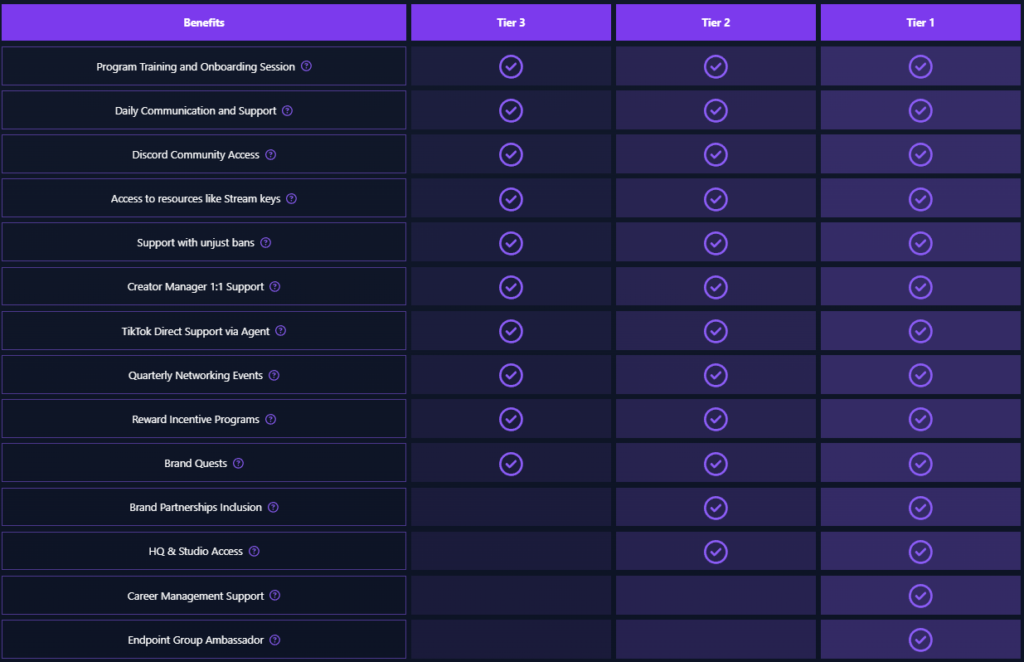Viewport: 1024px width, 662px height.
Task: Select the Tier 2 column header
Action: [x=715, y=23]
